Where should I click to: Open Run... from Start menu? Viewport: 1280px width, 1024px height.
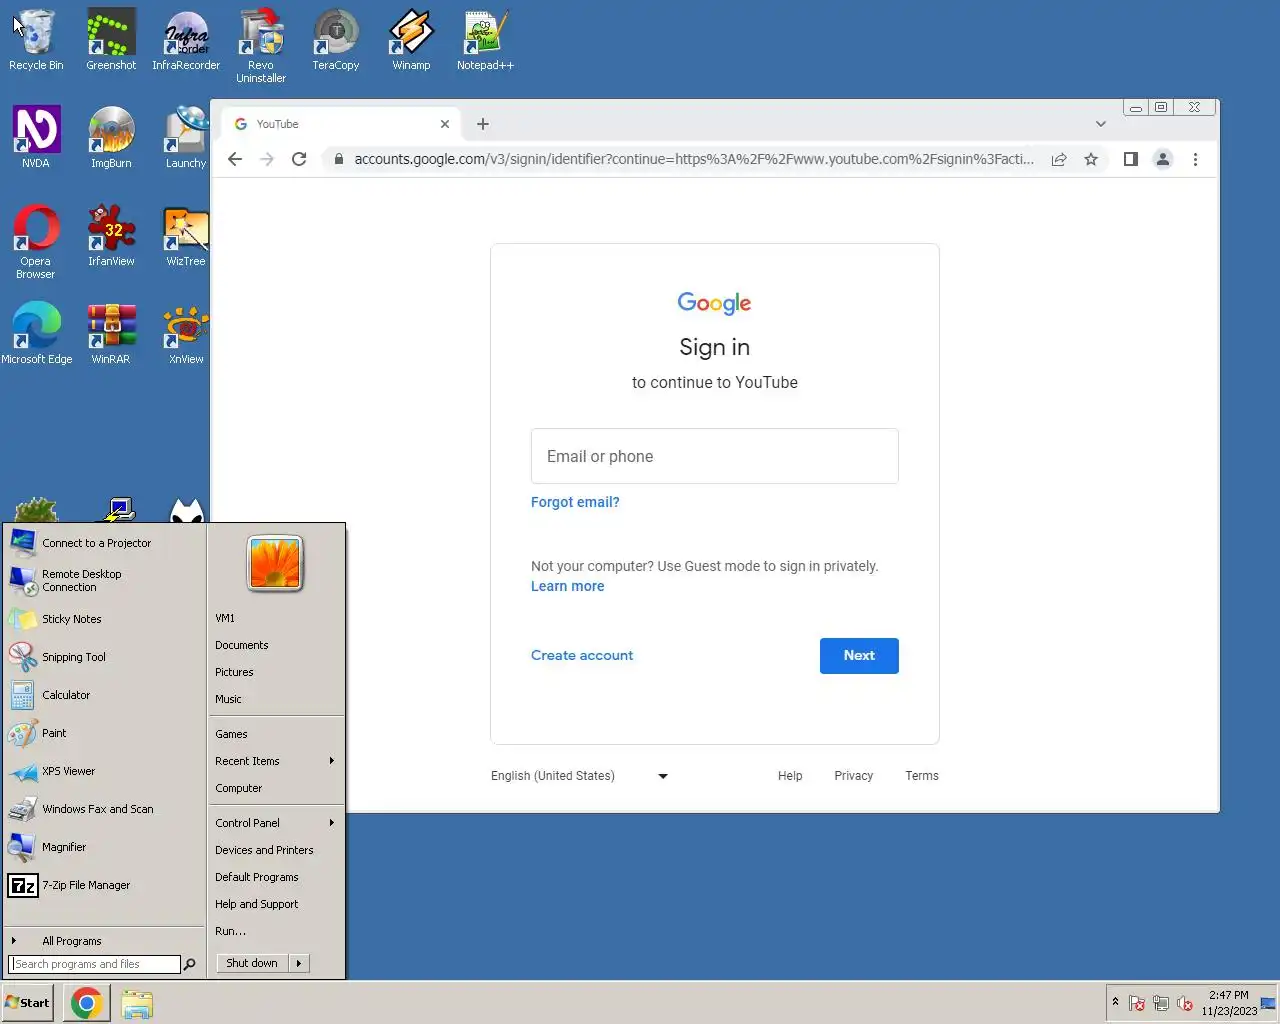[230, 931]
